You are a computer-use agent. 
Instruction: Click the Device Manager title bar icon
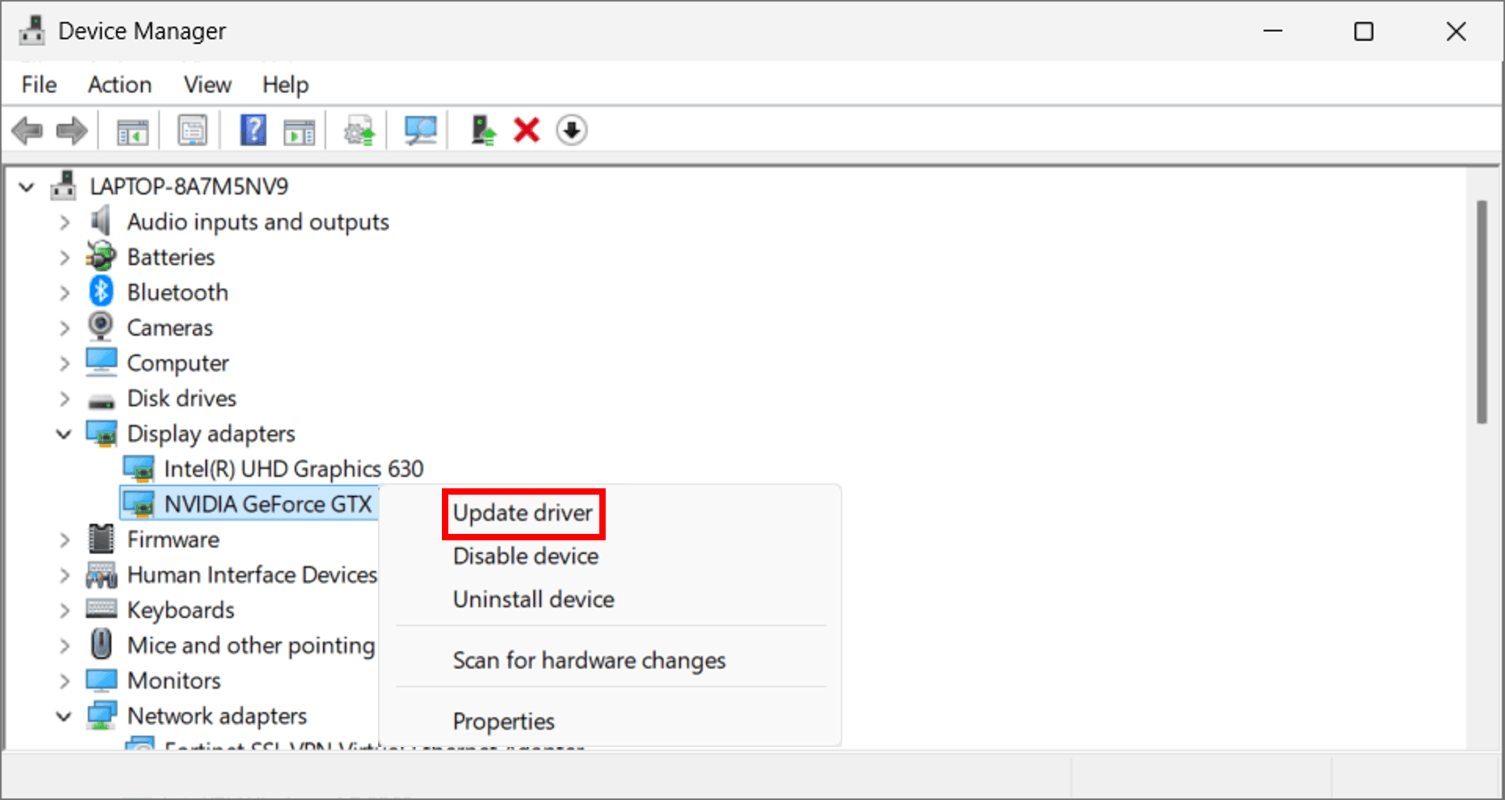[x=31, y=30]
